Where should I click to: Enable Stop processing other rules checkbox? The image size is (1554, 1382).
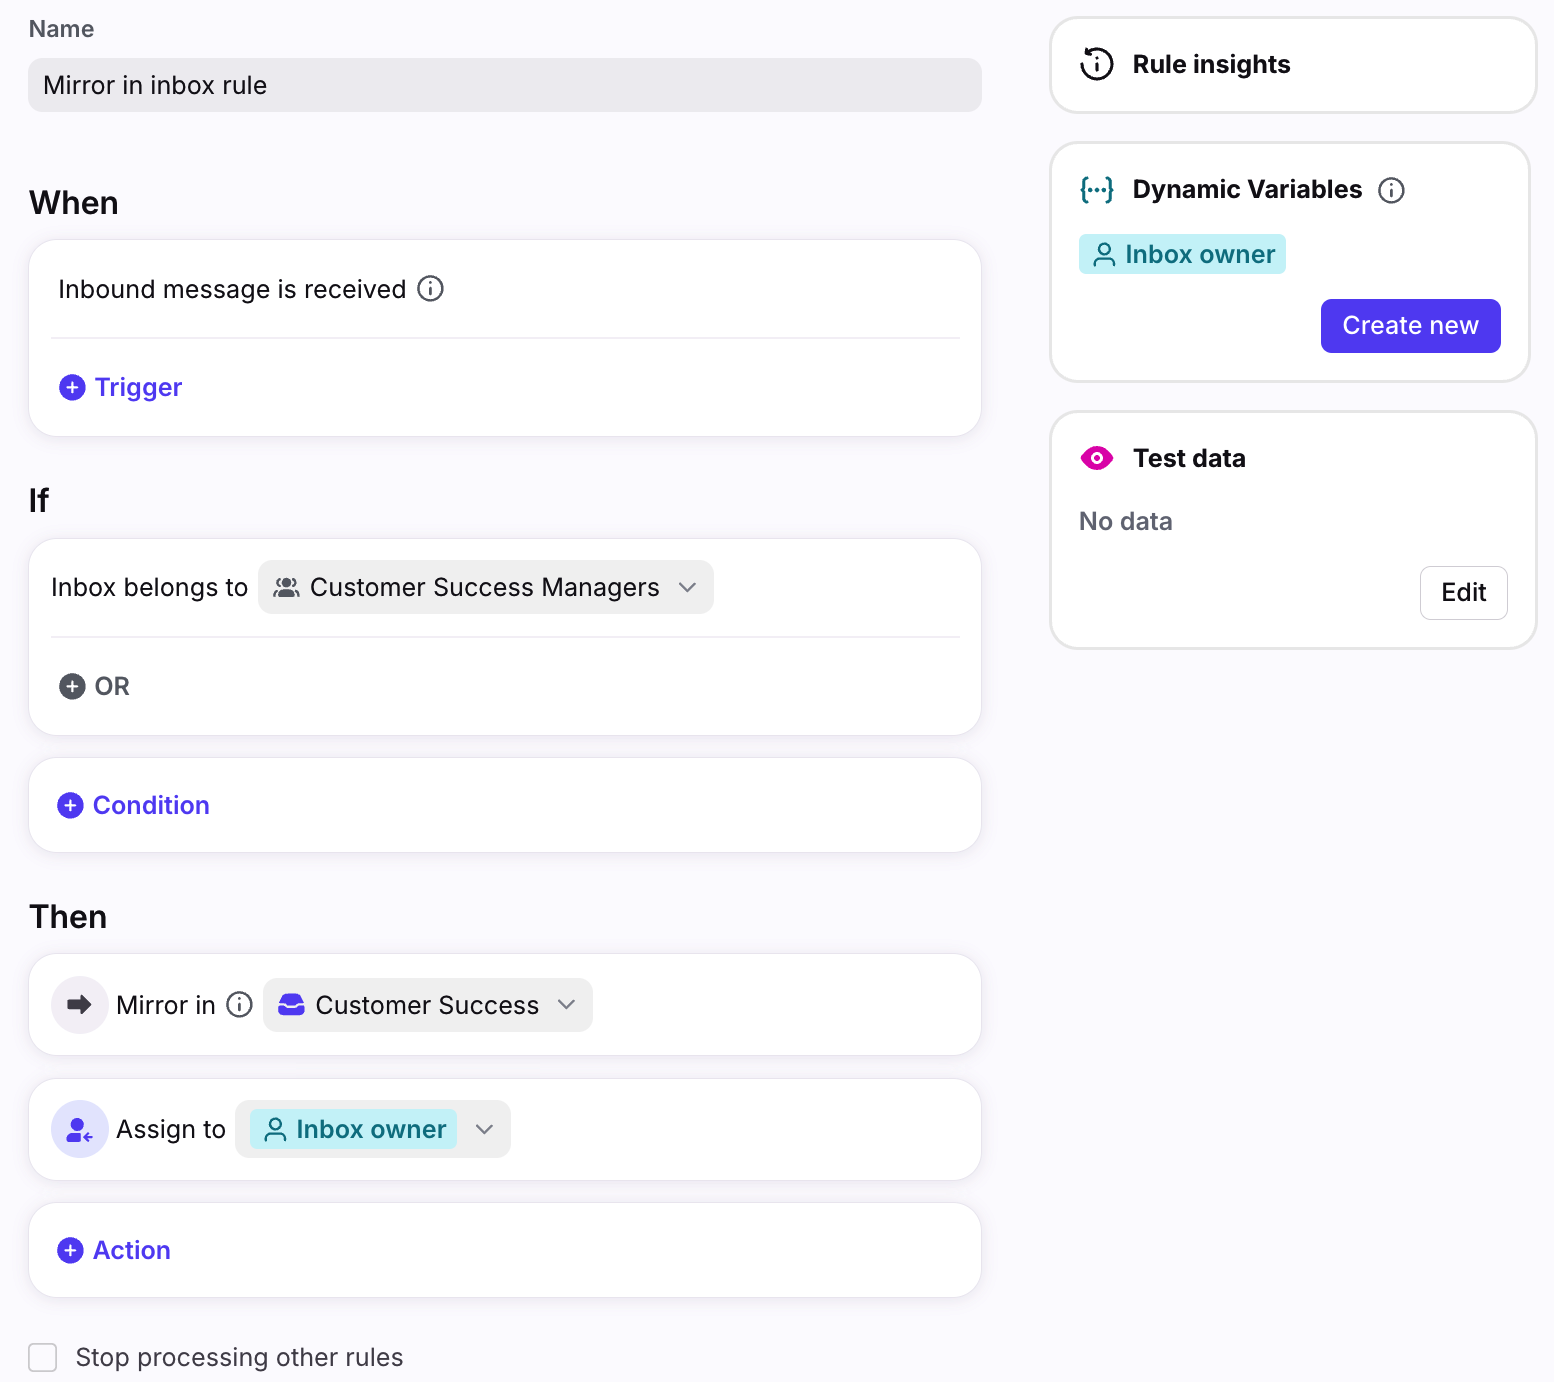point(43,1357)
